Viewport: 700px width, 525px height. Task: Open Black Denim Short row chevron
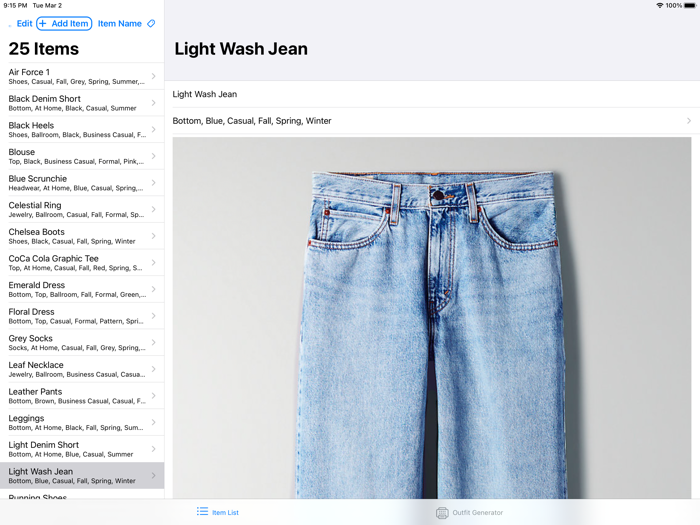[154, 103]
